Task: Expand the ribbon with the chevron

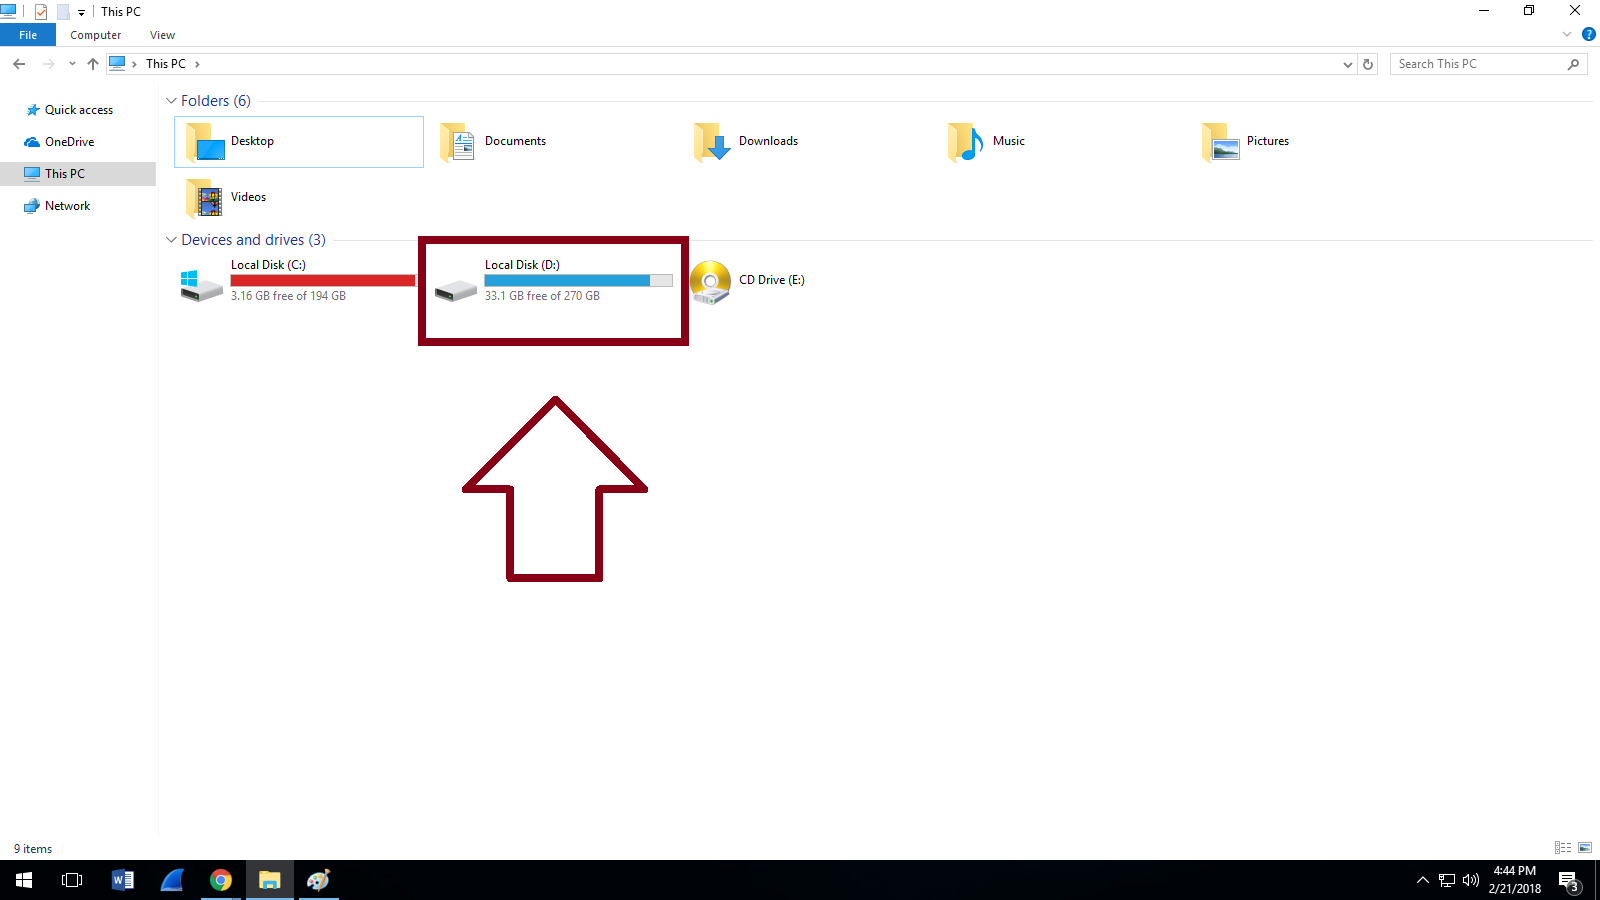Action: [1567, 35]
